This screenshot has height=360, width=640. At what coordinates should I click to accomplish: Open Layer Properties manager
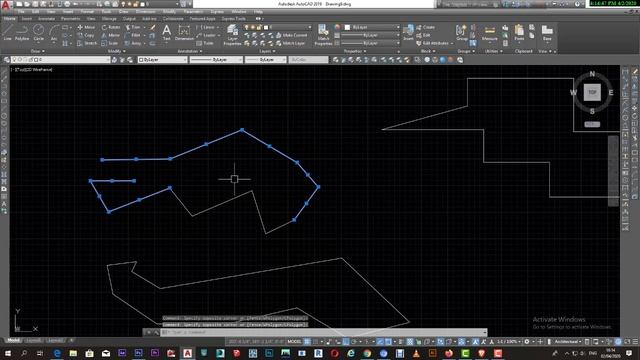[x=232, y=34]
